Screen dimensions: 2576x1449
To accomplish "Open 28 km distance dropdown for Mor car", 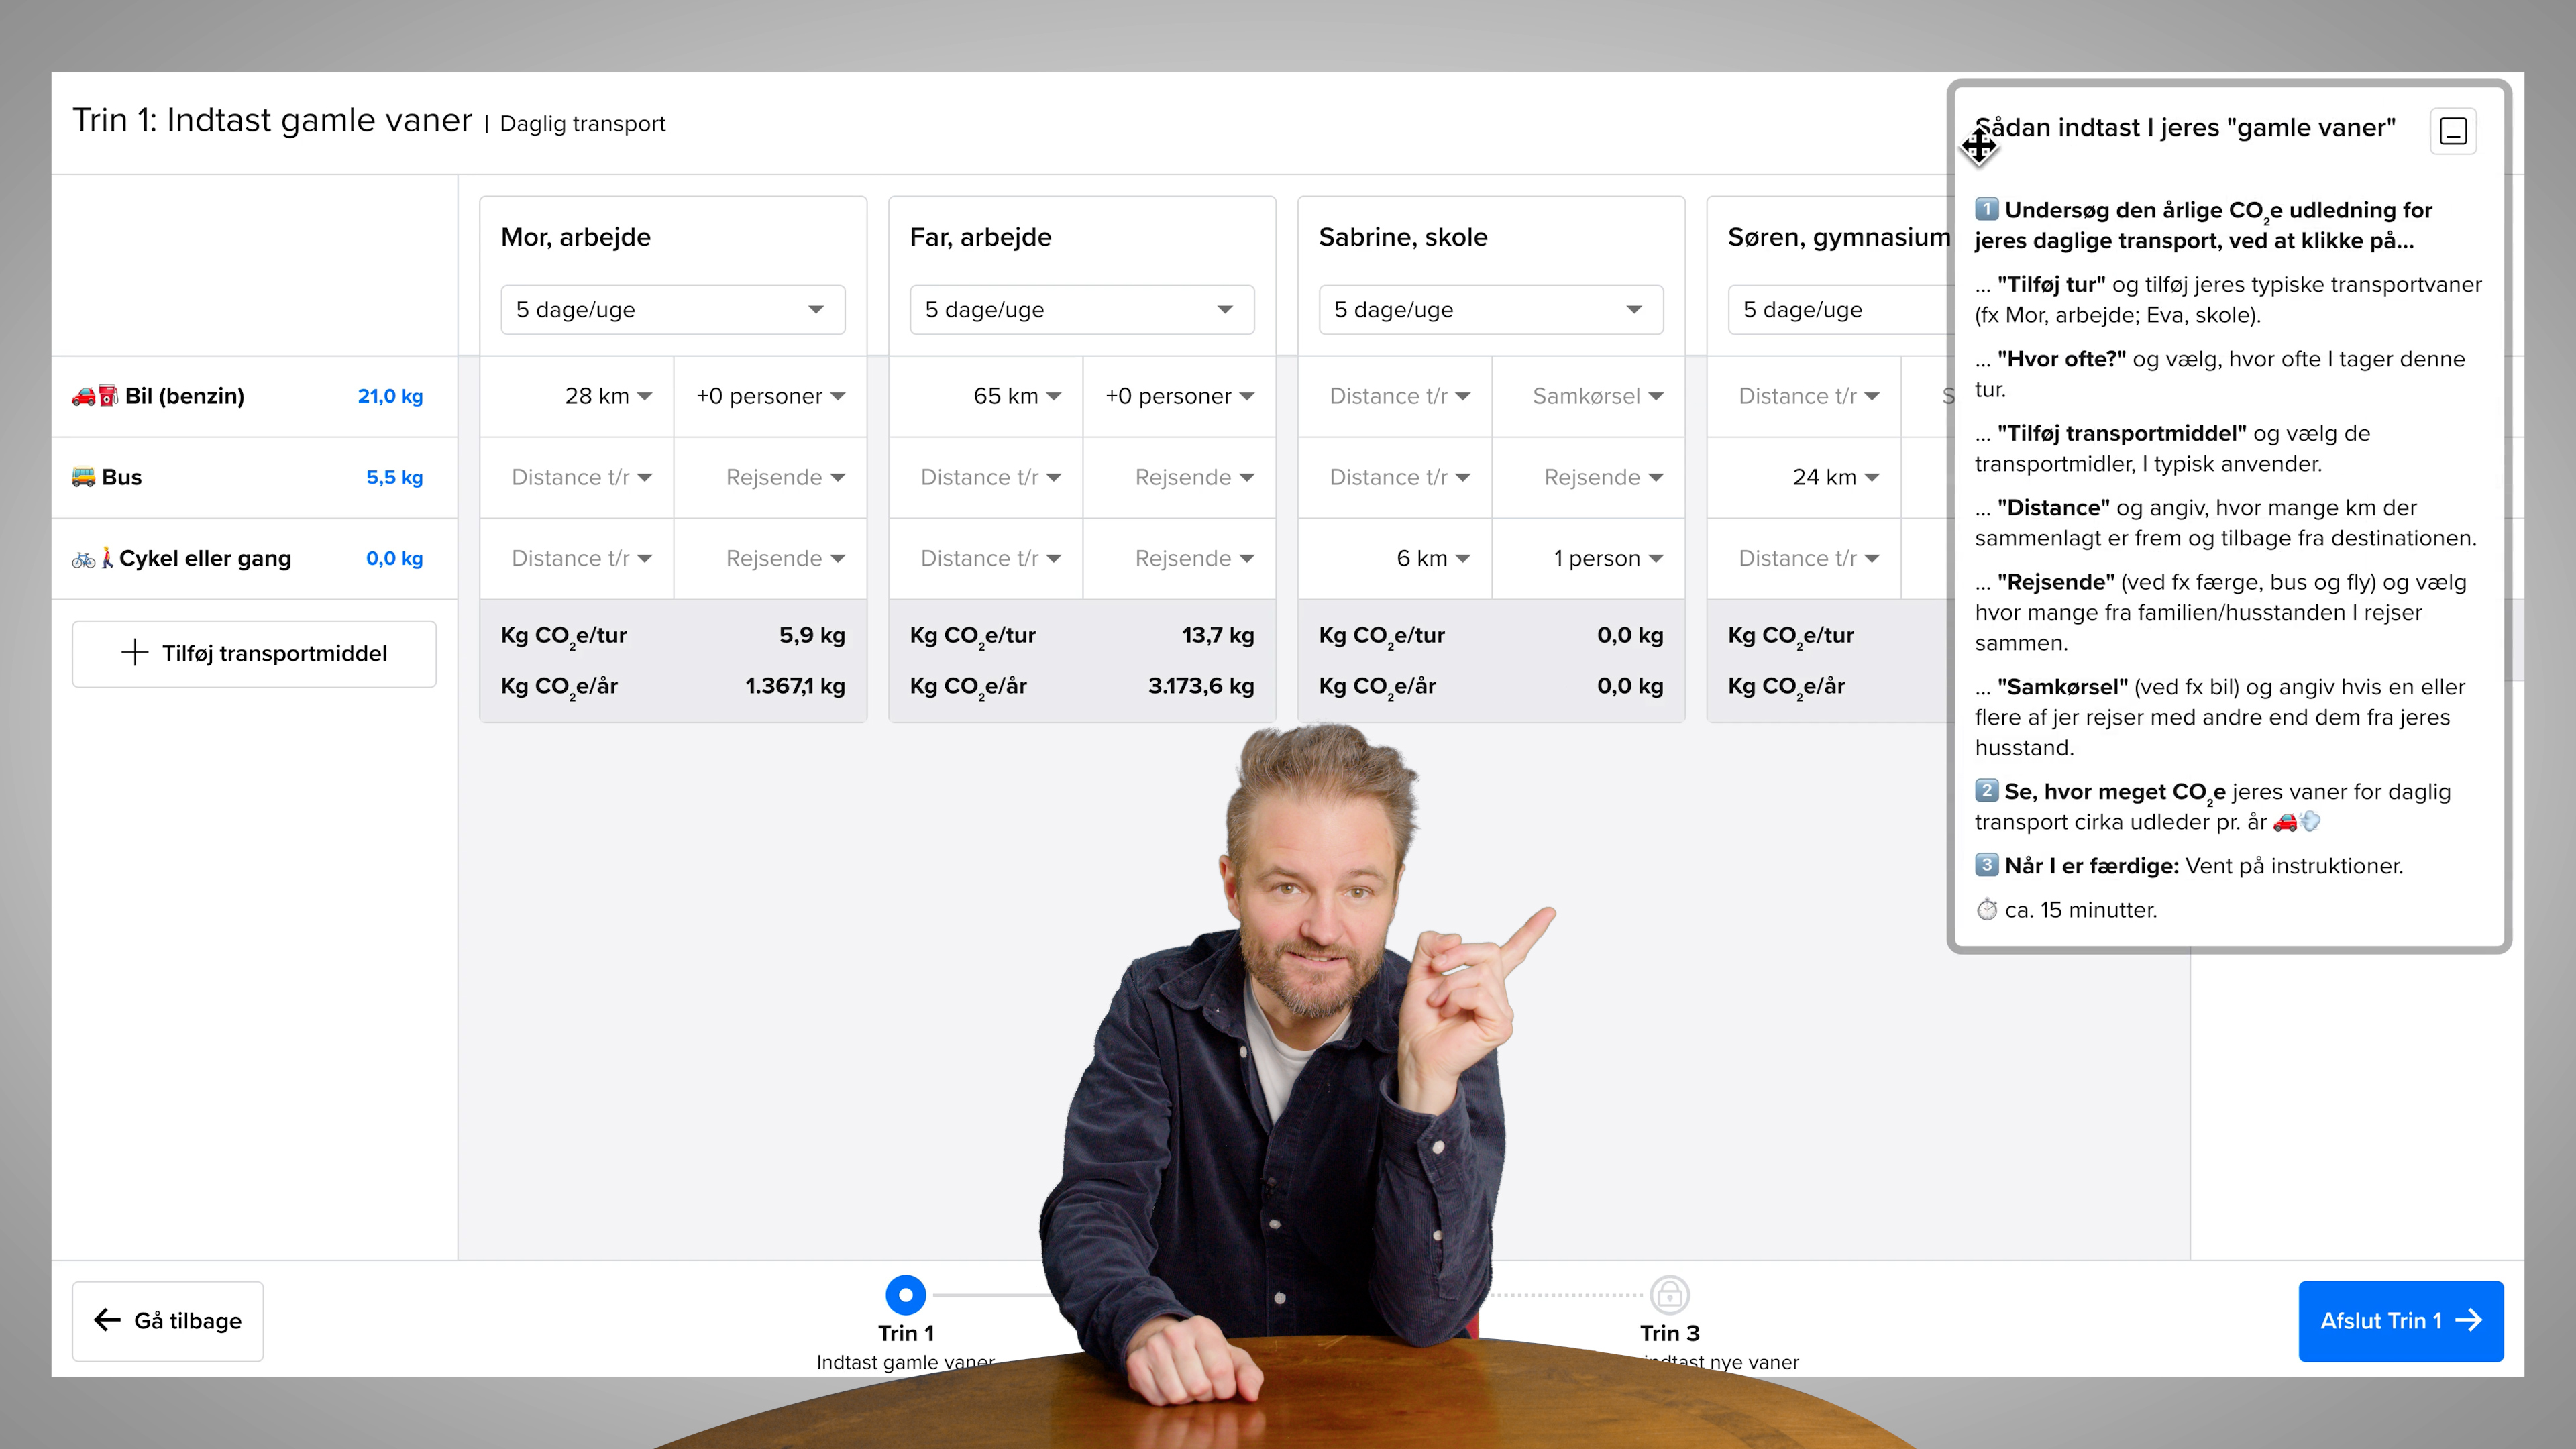I will [577, 396].
